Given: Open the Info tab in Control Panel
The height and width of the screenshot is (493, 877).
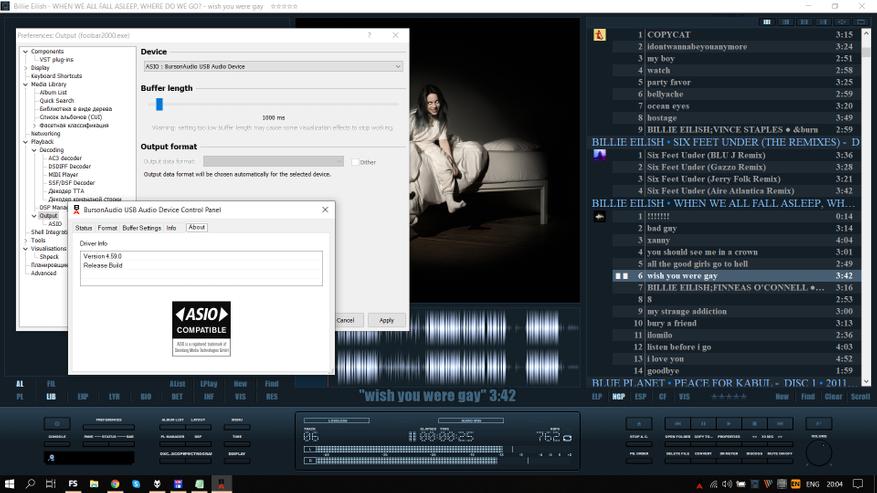Looking at the screenshot, I should 171,228.
